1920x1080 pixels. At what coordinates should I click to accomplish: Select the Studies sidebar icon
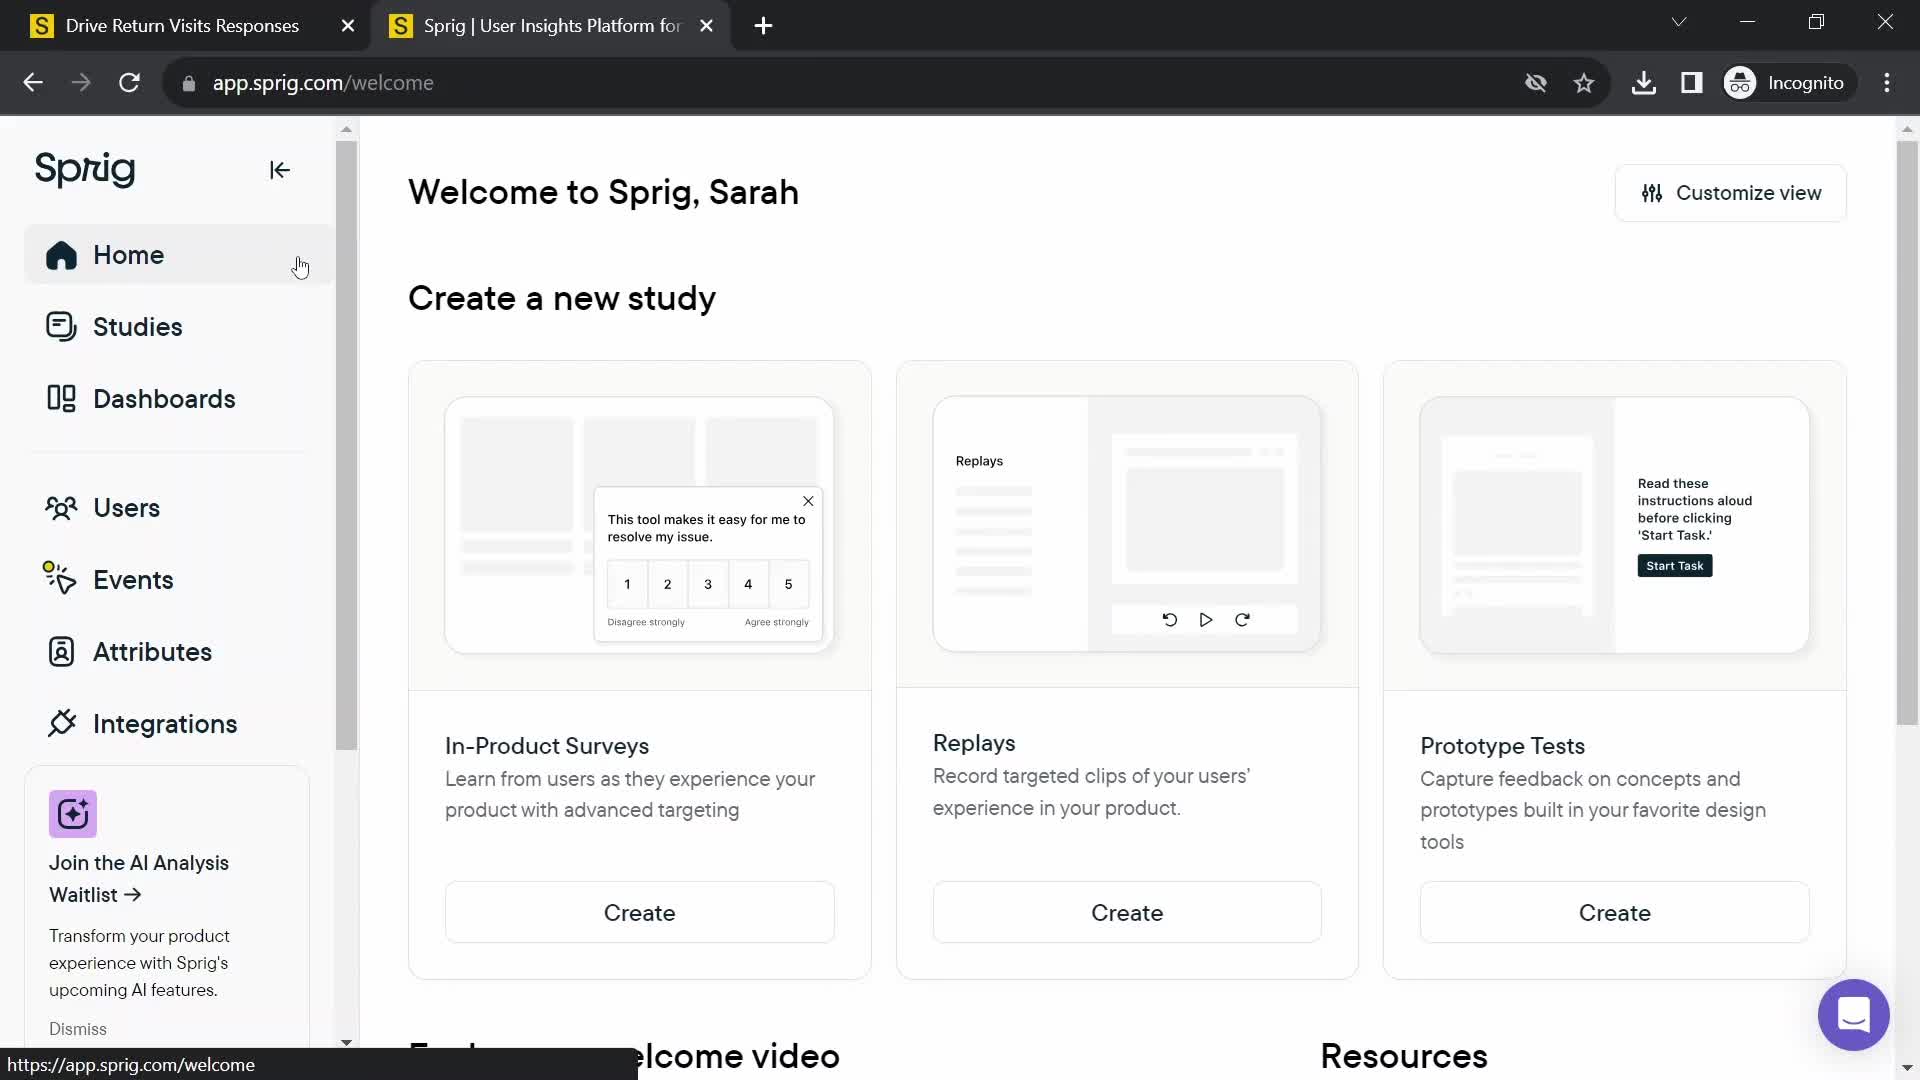[x=61, y=326]
